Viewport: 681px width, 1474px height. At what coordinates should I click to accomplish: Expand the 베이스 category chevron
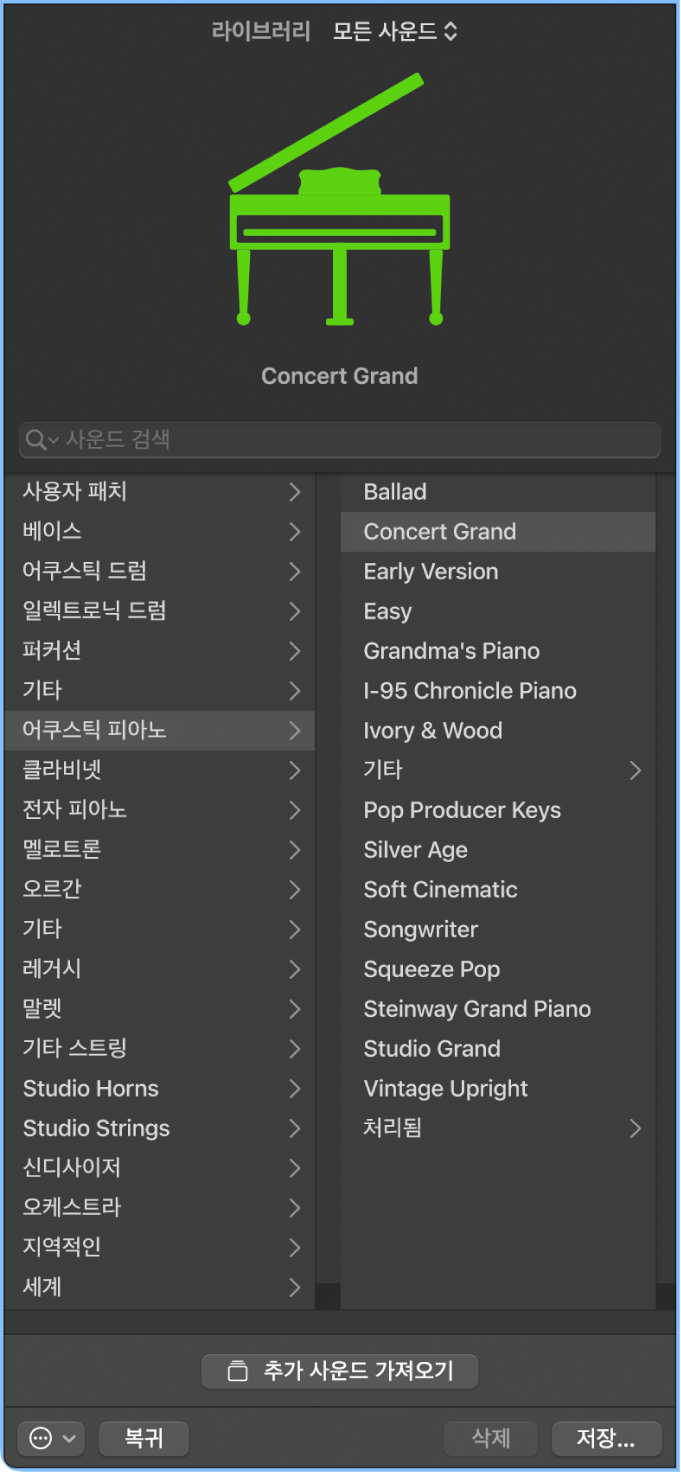tap(295, 532)
